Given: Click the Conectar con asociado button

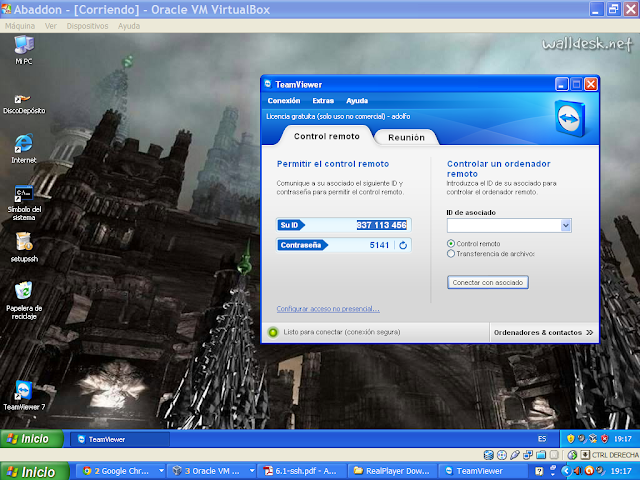Looking at the screenshot, I should 488,282.
